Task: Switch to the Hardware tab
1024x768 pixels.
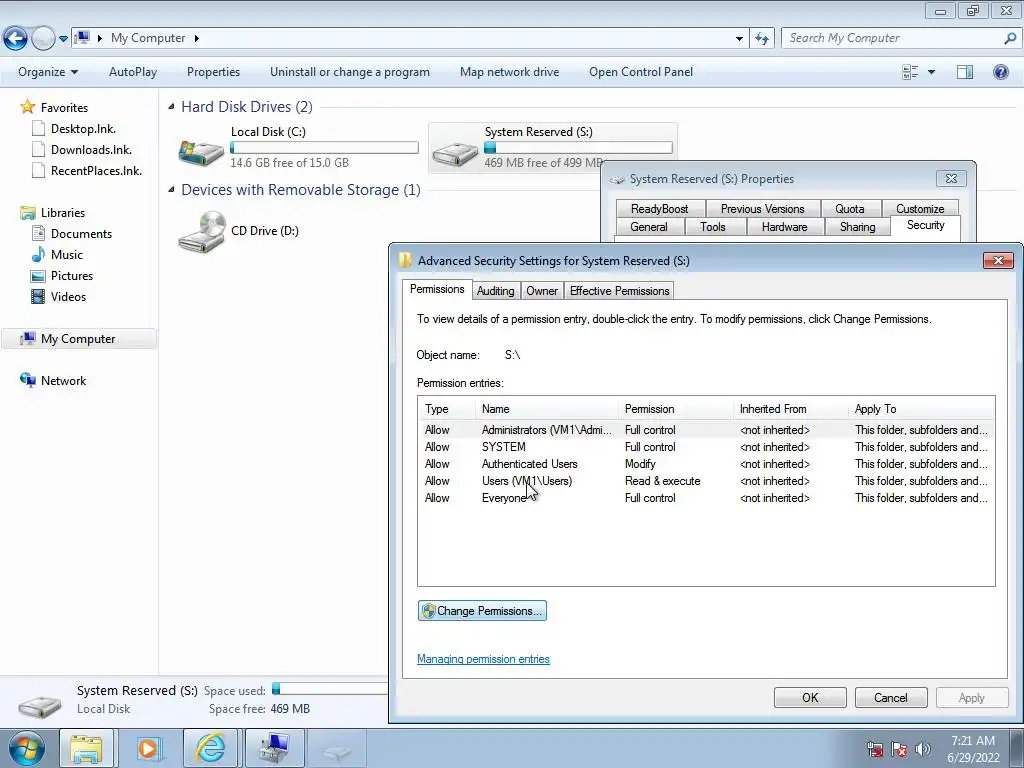Action: (x=784, y=227)
